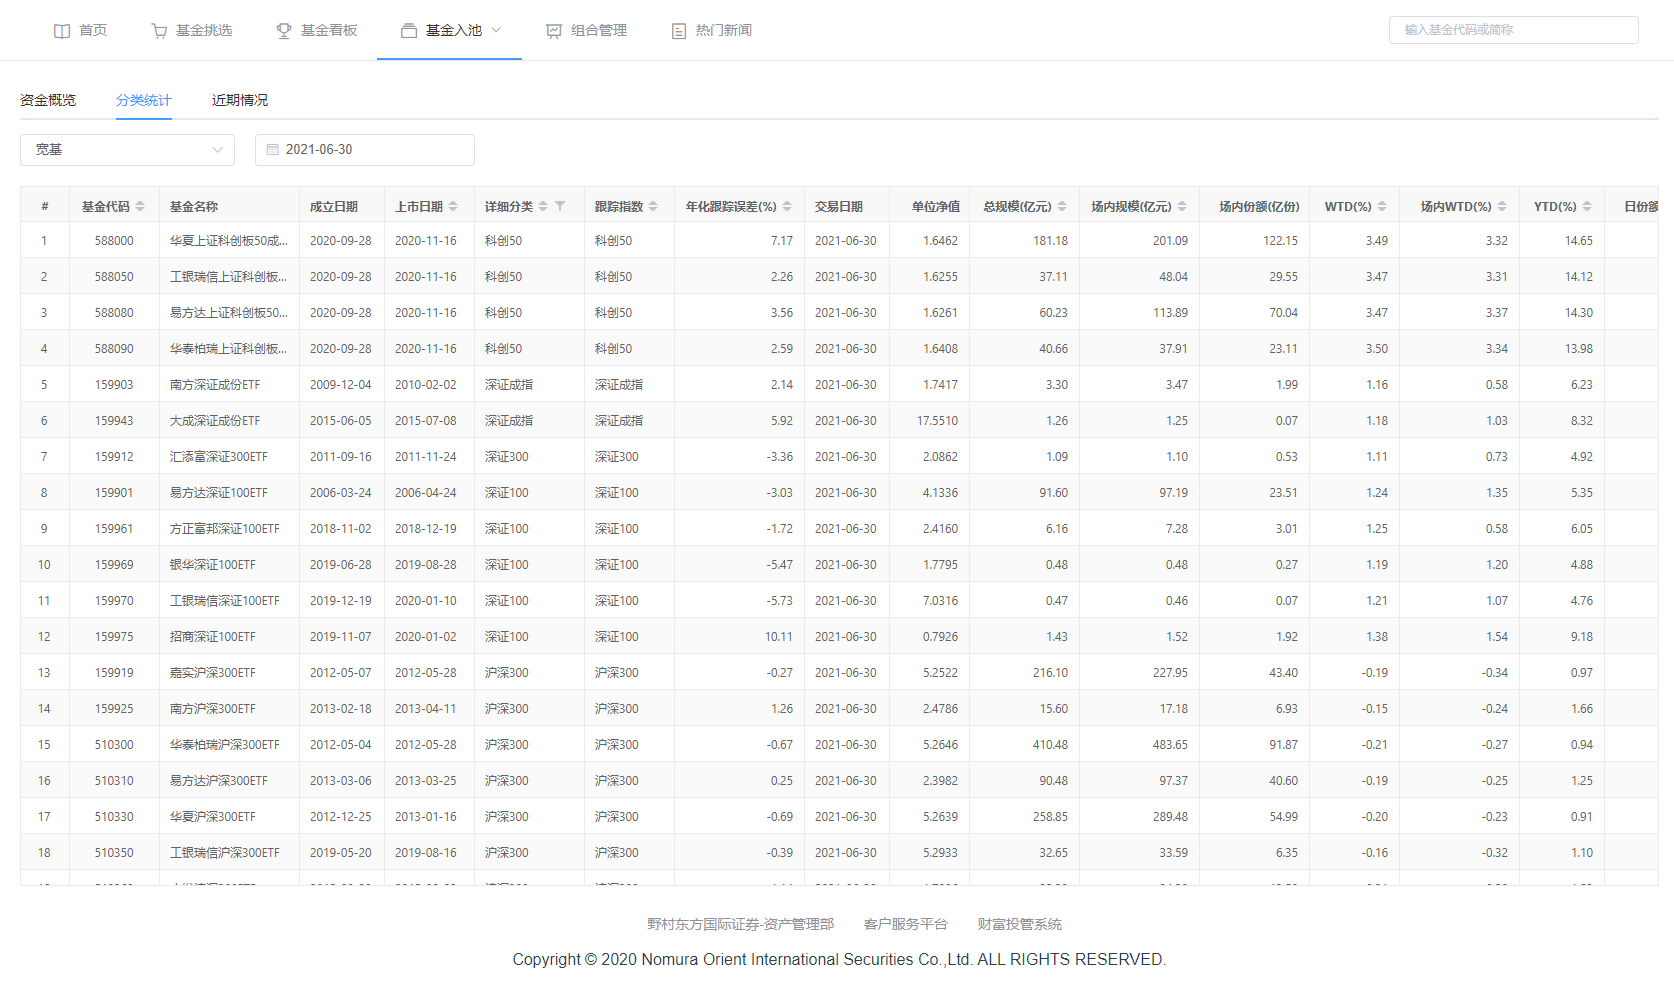This screenshot has width=1674, height=987.
Task: Open the 财富投管系统 footer link
Action: pyautogui.click(x=1019, y=924)
